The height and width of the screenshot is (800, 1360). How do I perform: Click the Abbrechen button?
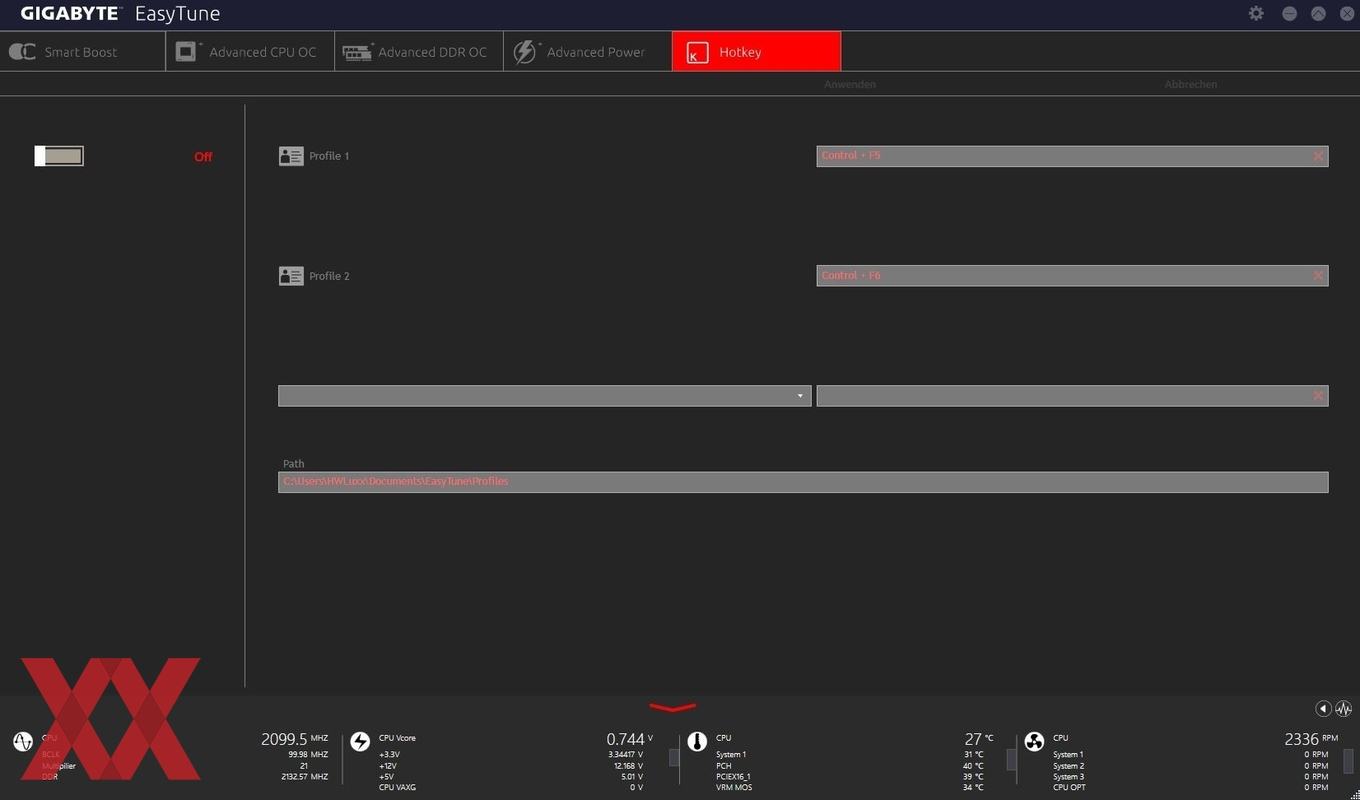coord(1191,84)
